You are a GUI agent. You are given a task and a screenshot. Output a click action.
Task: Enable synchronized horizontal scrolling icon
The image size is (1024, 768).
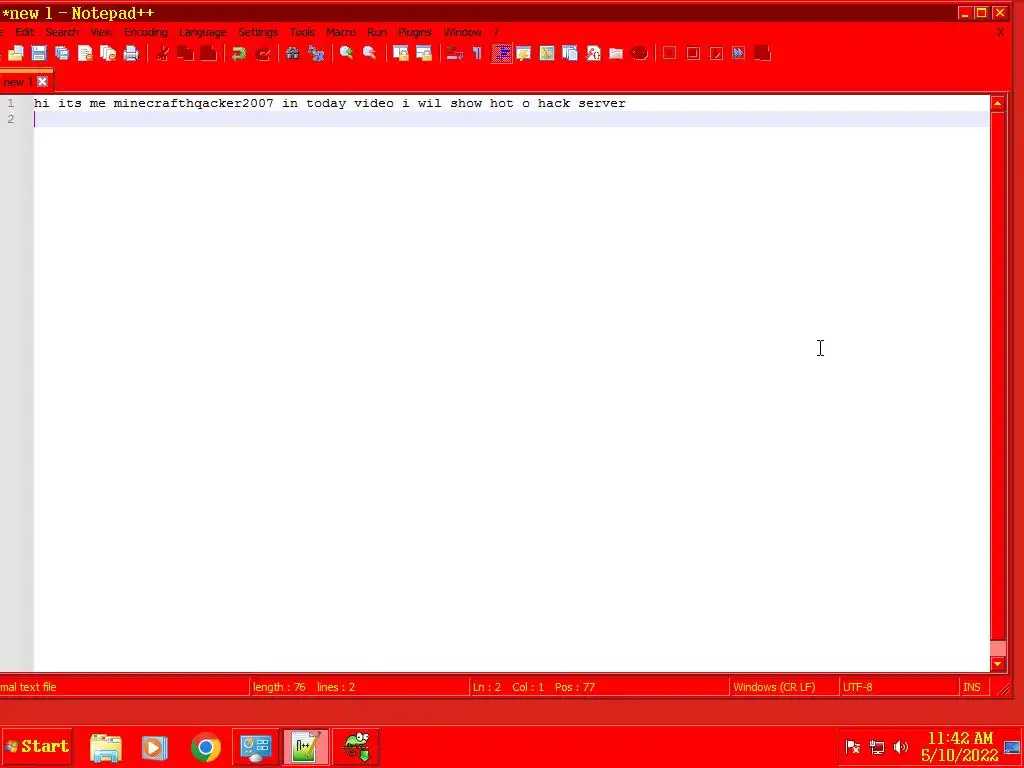point(424,54)
